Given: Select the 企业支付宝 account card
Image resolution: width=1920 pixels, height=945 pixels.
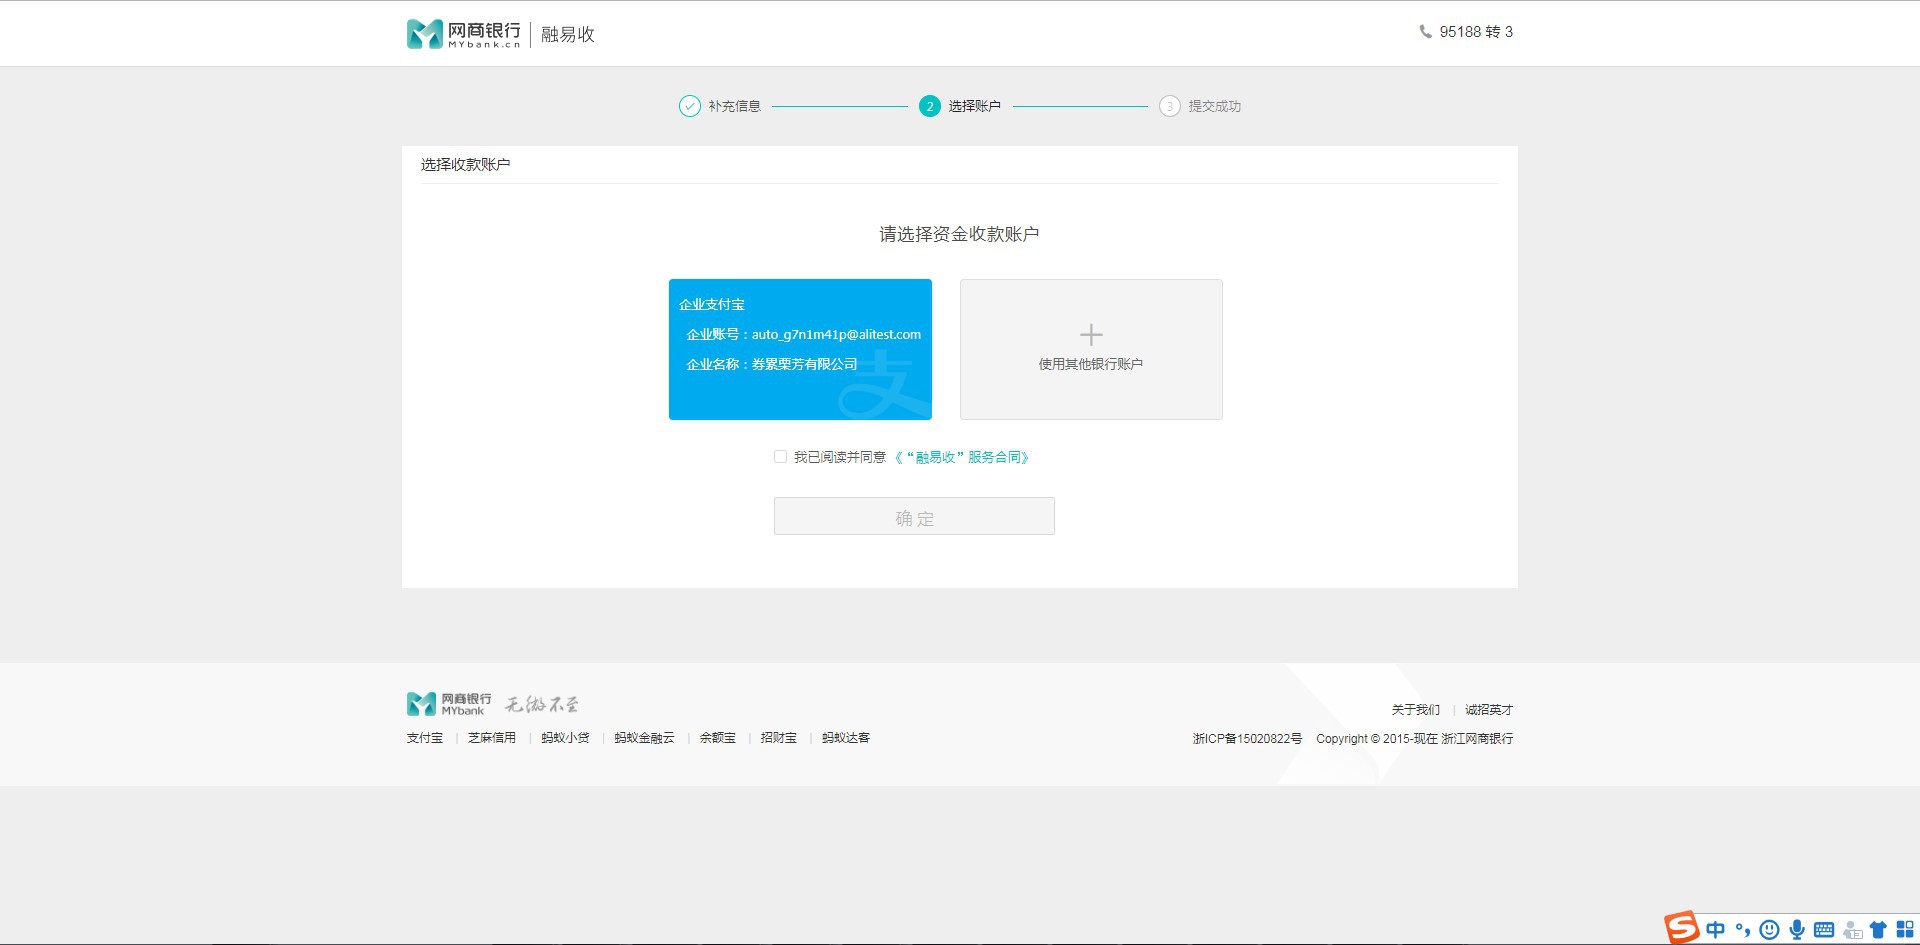Looking at the screenshot, I should point(800,349).
